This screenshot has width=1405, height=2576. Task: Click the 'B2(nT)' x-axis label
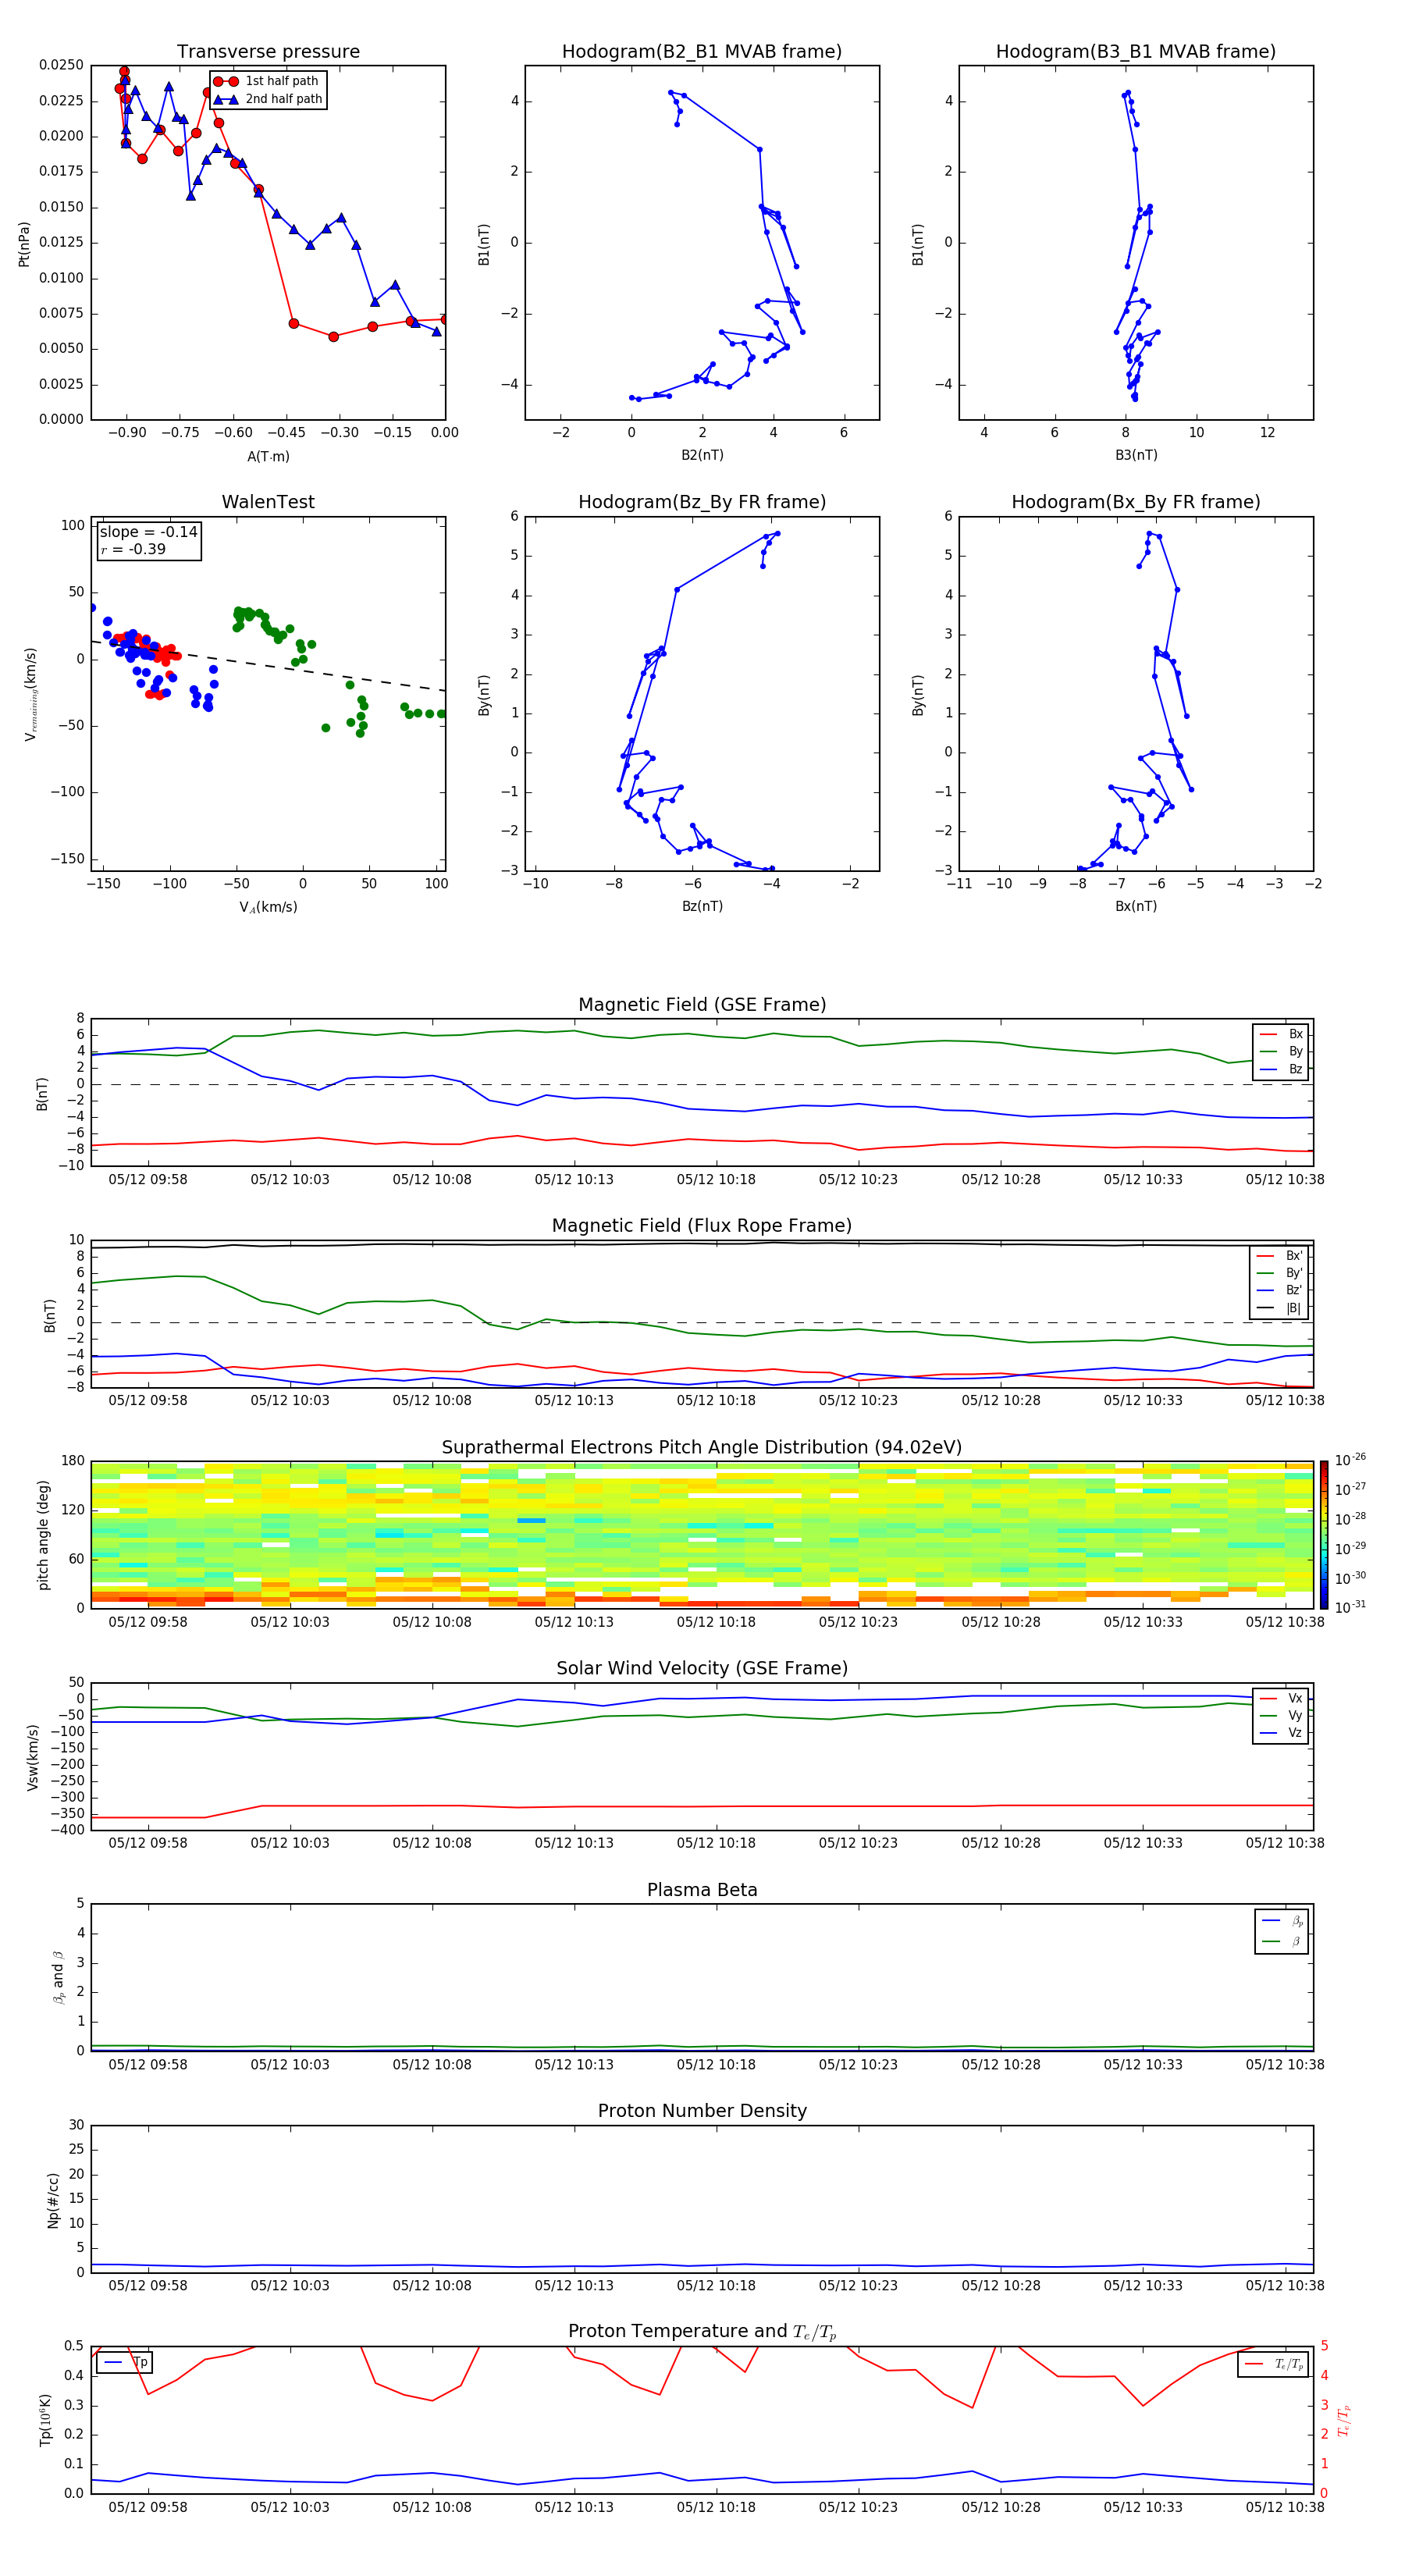pos(702,455)
